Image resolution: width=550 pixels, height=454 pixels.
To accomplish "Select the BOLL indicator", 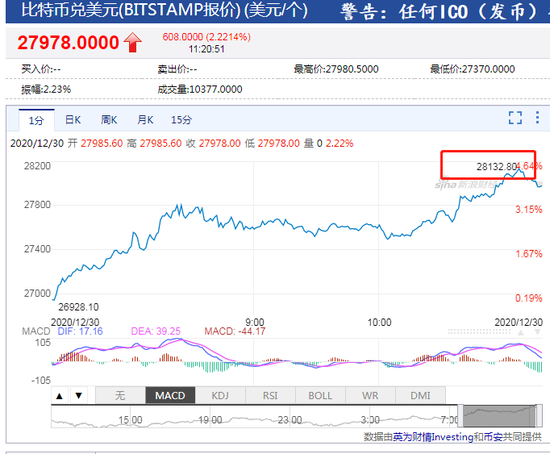I will pyautogui.click(x=320, y=396).
